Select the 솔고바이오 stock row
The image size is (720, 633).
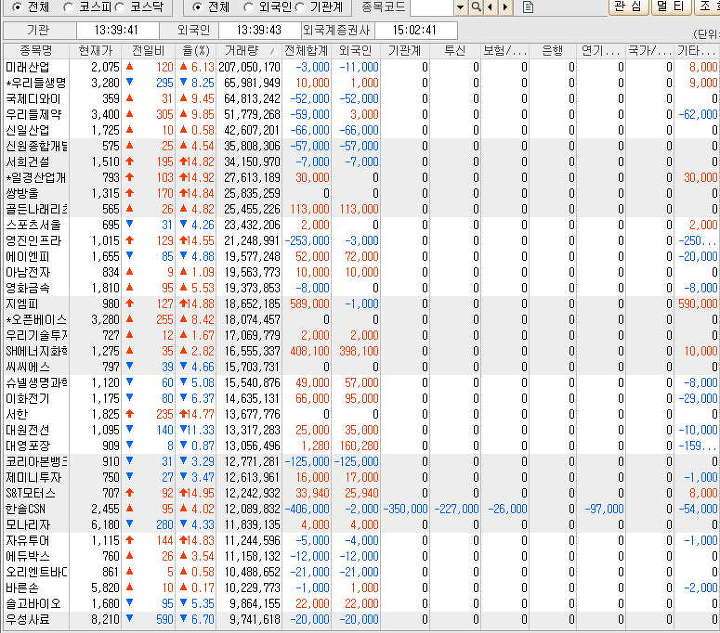[360, 604]
